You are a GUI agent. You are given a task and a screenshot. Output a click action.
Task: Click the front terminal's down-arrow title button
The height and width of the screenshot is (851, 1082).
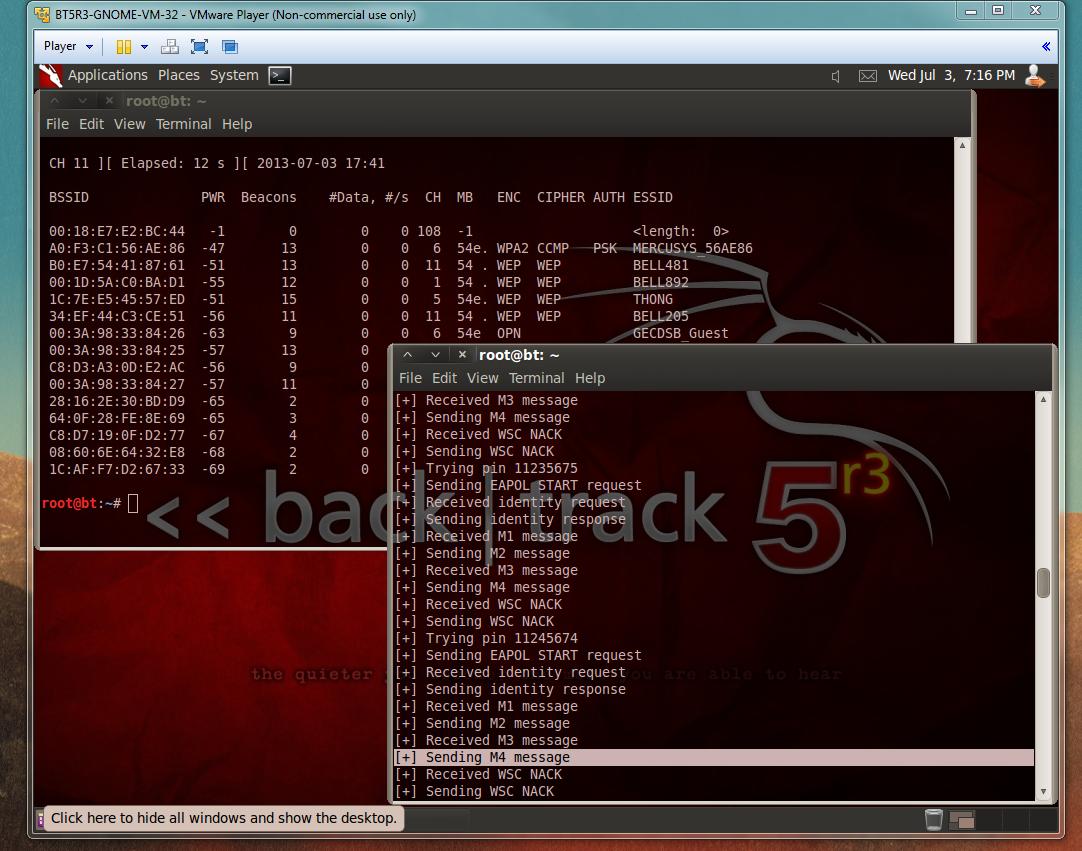tap(435, 355)
